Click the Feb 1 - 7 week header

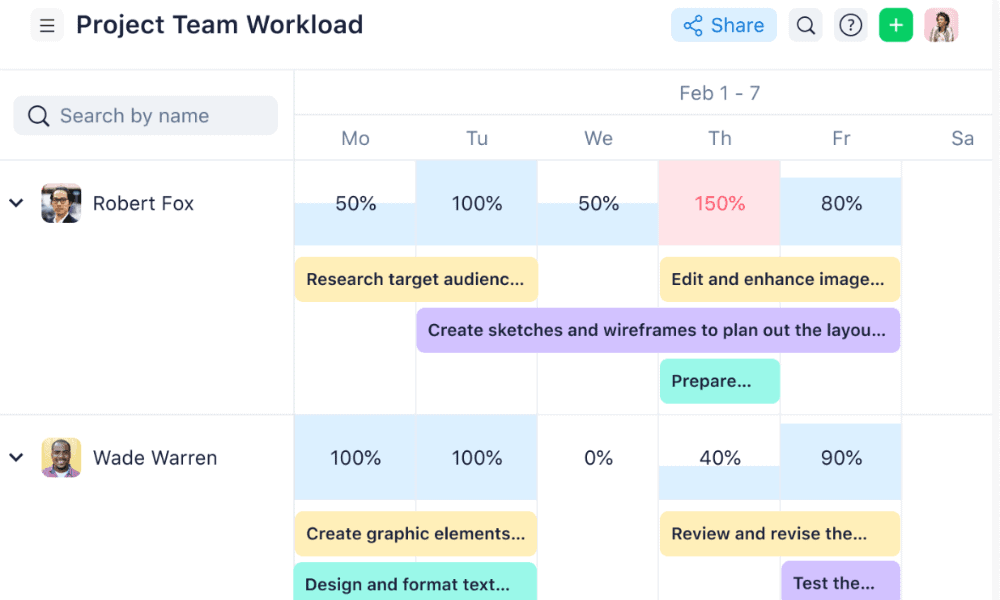[x=719, y=93]
